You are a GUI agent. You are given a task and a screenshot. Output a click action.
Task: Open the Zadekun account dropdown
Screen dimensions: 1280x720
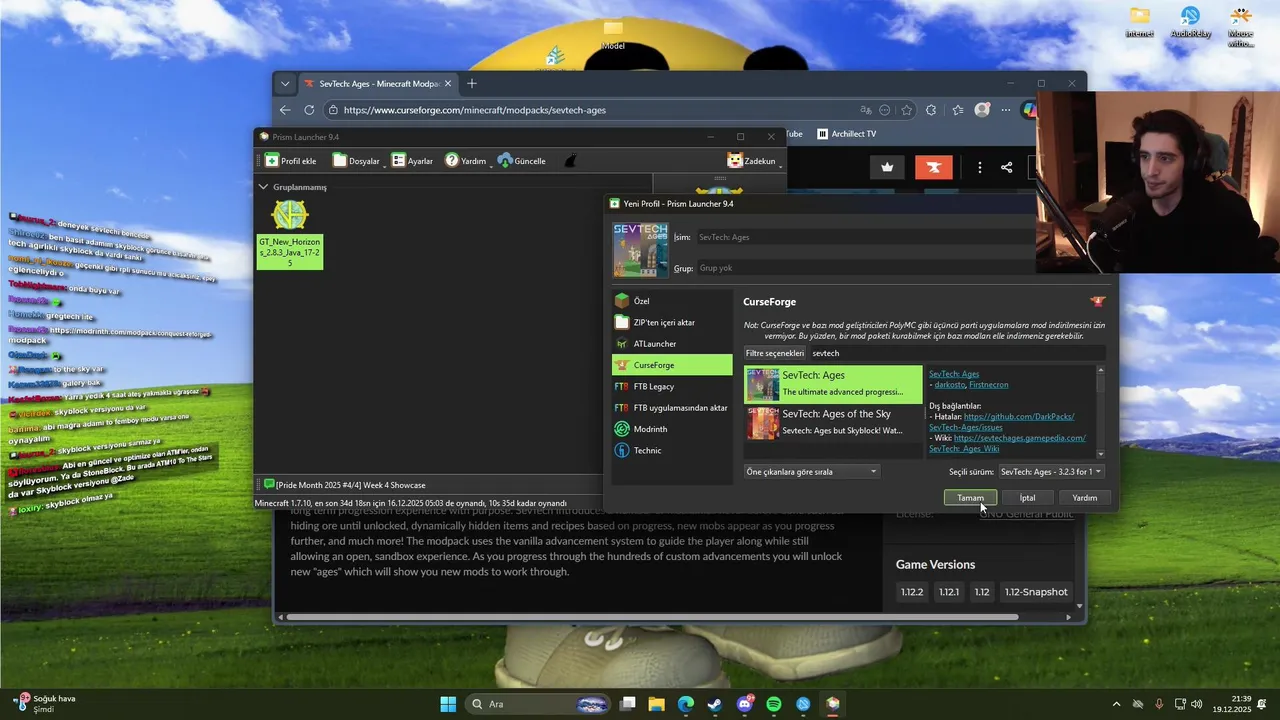click(754, 161)
